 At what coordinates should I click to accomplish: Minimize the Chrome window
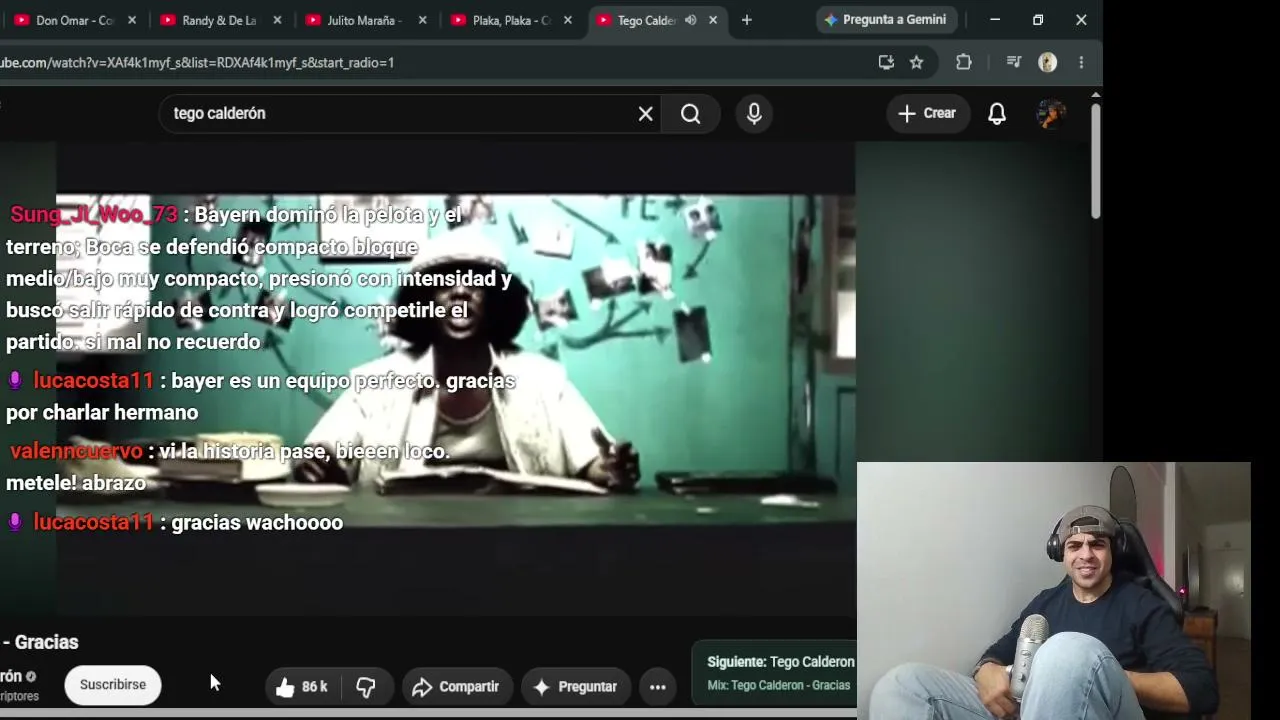[x=995, y=20]
